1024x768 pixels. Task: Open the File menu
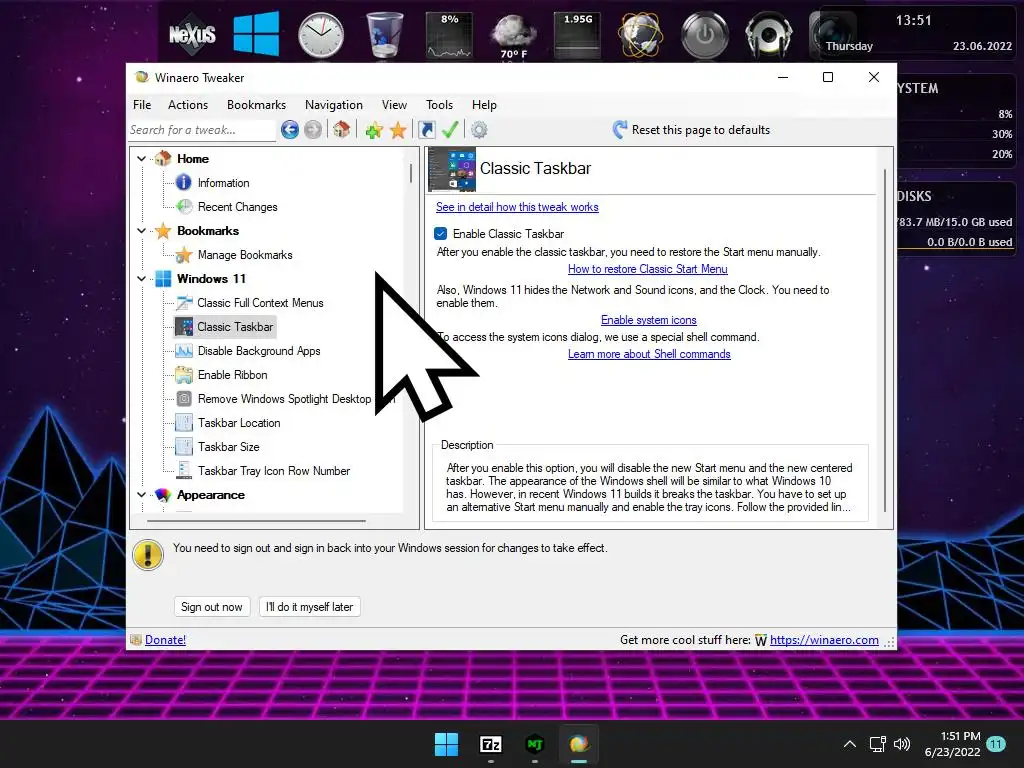(142, 105)
